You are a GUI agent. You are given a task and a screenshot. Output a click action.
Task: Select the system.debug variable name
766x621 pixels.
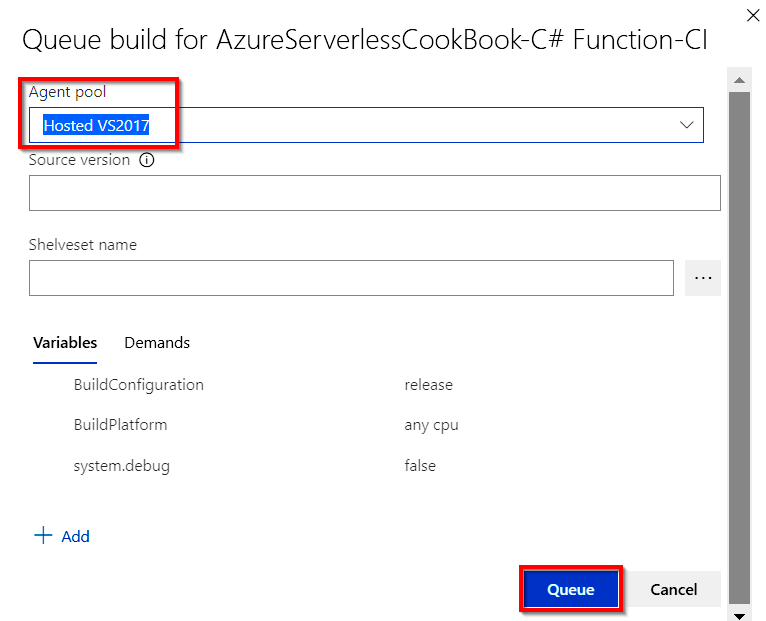(121, 465)
